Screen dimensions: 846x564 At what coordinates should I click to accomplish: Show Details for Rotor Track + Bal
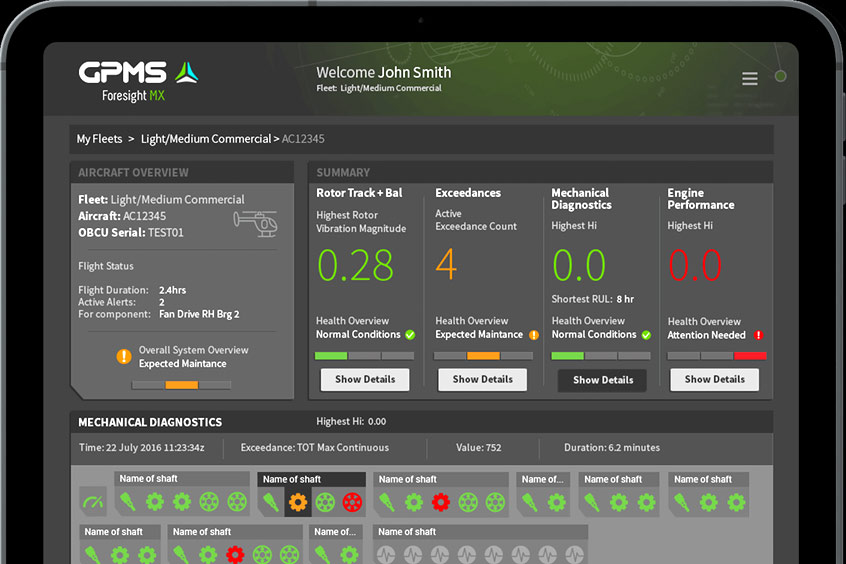click(365, 380)
